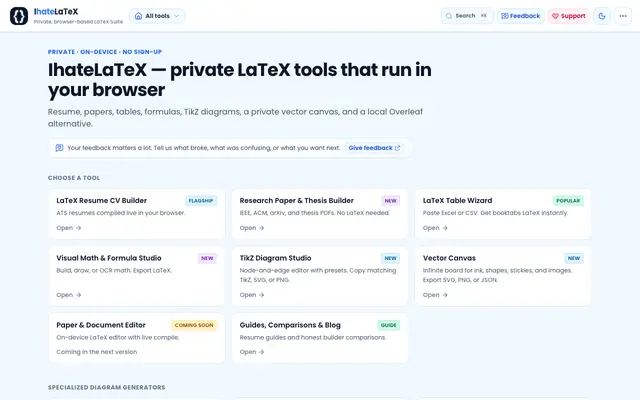Click the COMING SOON badge
The image size is (640, 400).
pos(194,325)
